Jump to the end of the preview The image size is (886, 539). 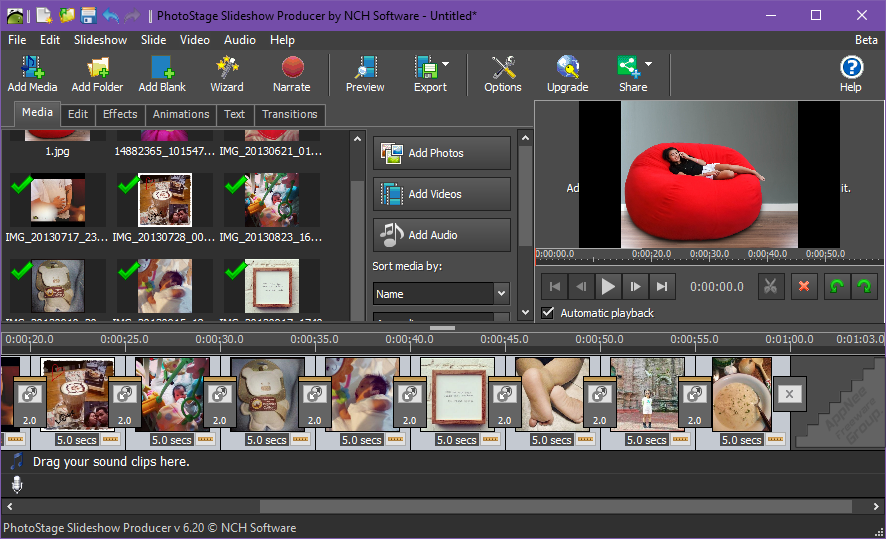(662, 286)
